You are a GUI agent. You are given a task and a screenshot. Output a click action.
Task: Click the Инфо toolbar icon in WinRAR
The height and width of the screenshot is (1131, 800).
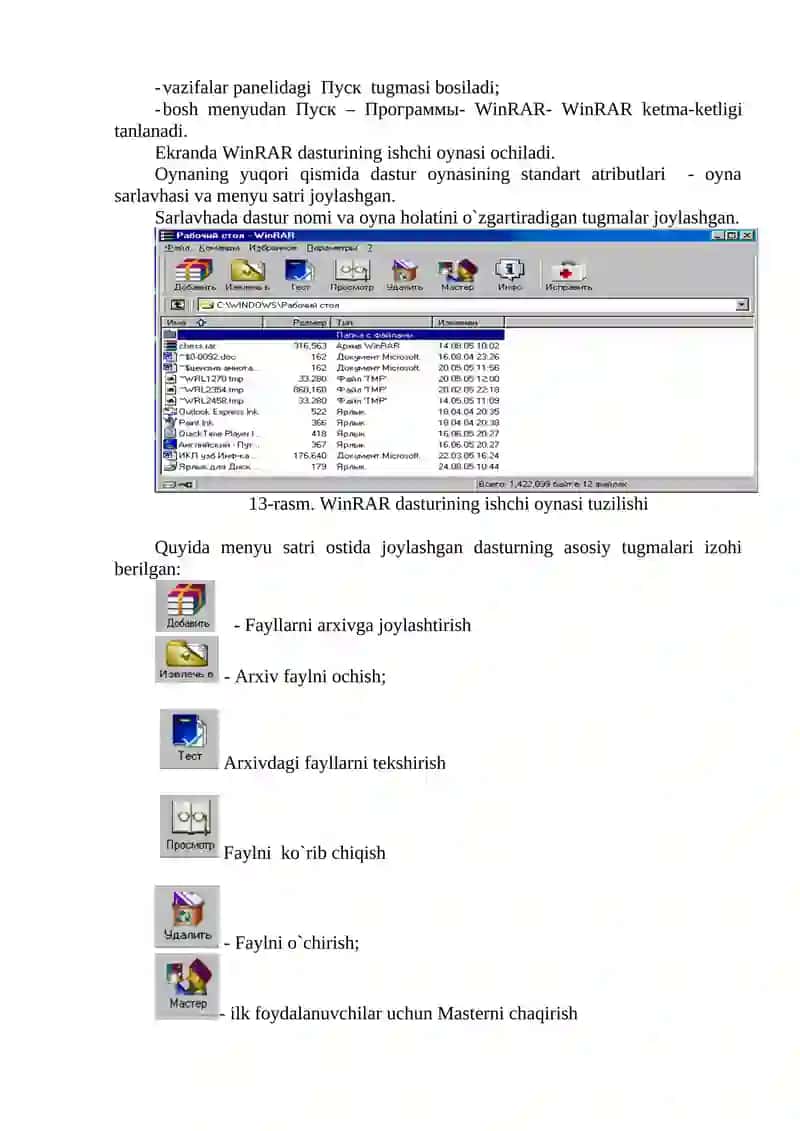point(509,273)
